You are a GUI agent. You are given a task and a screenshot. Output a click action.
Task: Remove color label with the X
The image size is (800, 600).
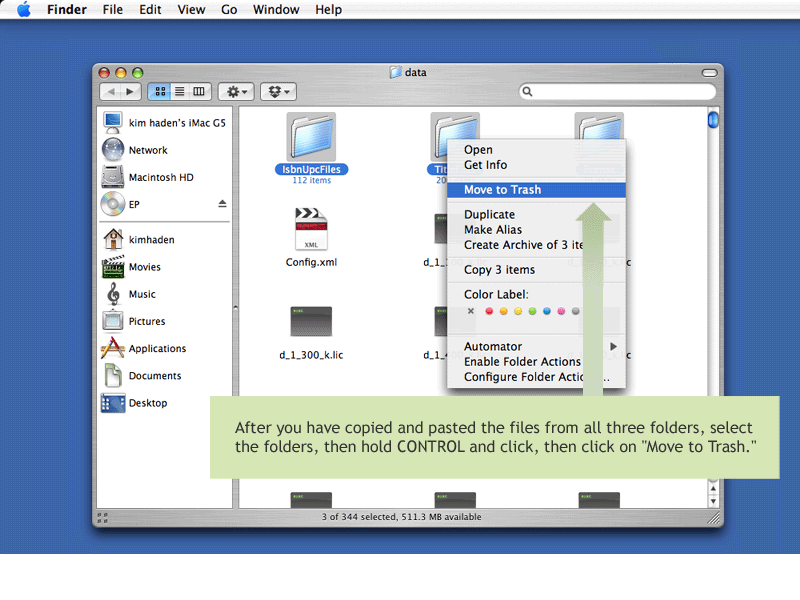[x=471, y=311]
